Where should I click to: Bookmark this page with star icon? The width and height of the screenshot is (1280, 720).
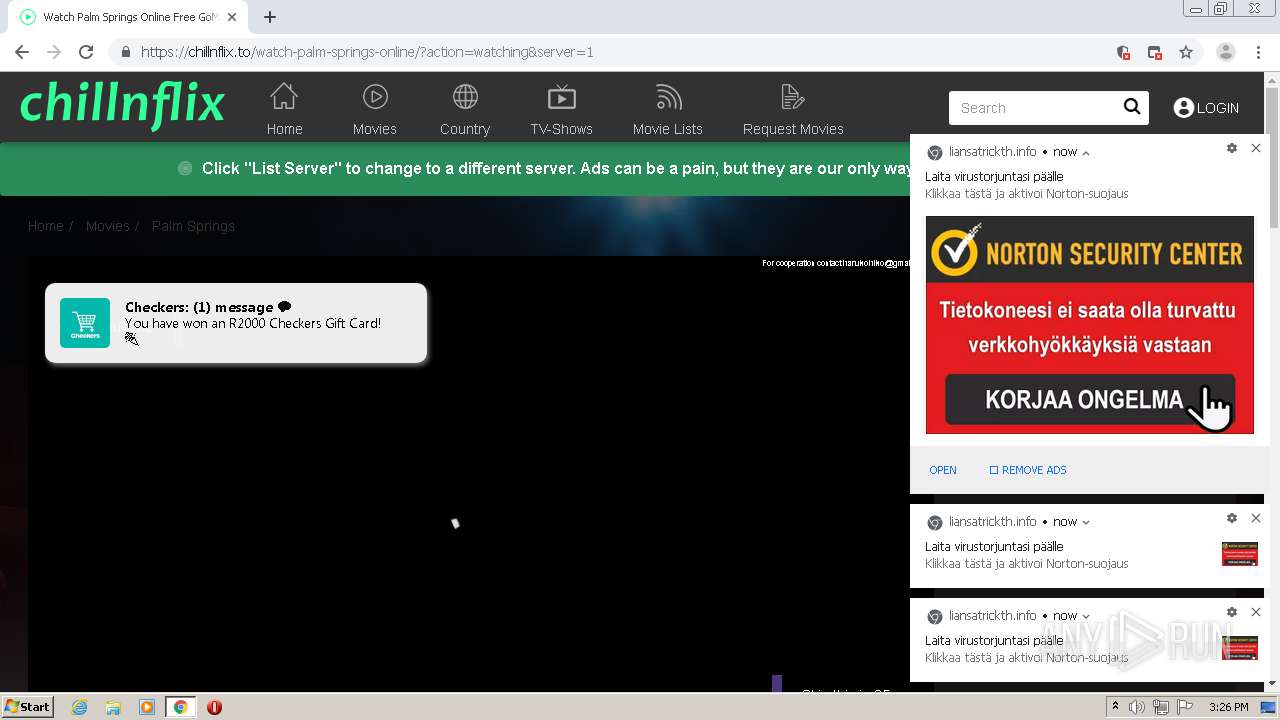pos(1186,52)
